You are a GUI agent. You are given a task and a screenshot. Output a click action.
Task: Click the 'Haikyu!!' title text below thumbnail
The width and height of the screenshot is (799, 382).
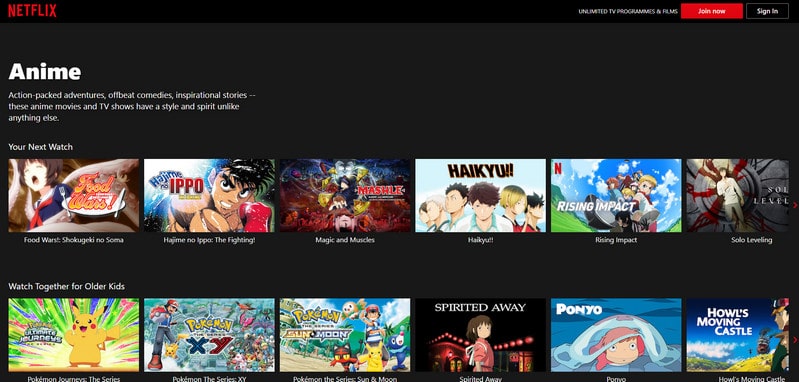tap(480, 240)
